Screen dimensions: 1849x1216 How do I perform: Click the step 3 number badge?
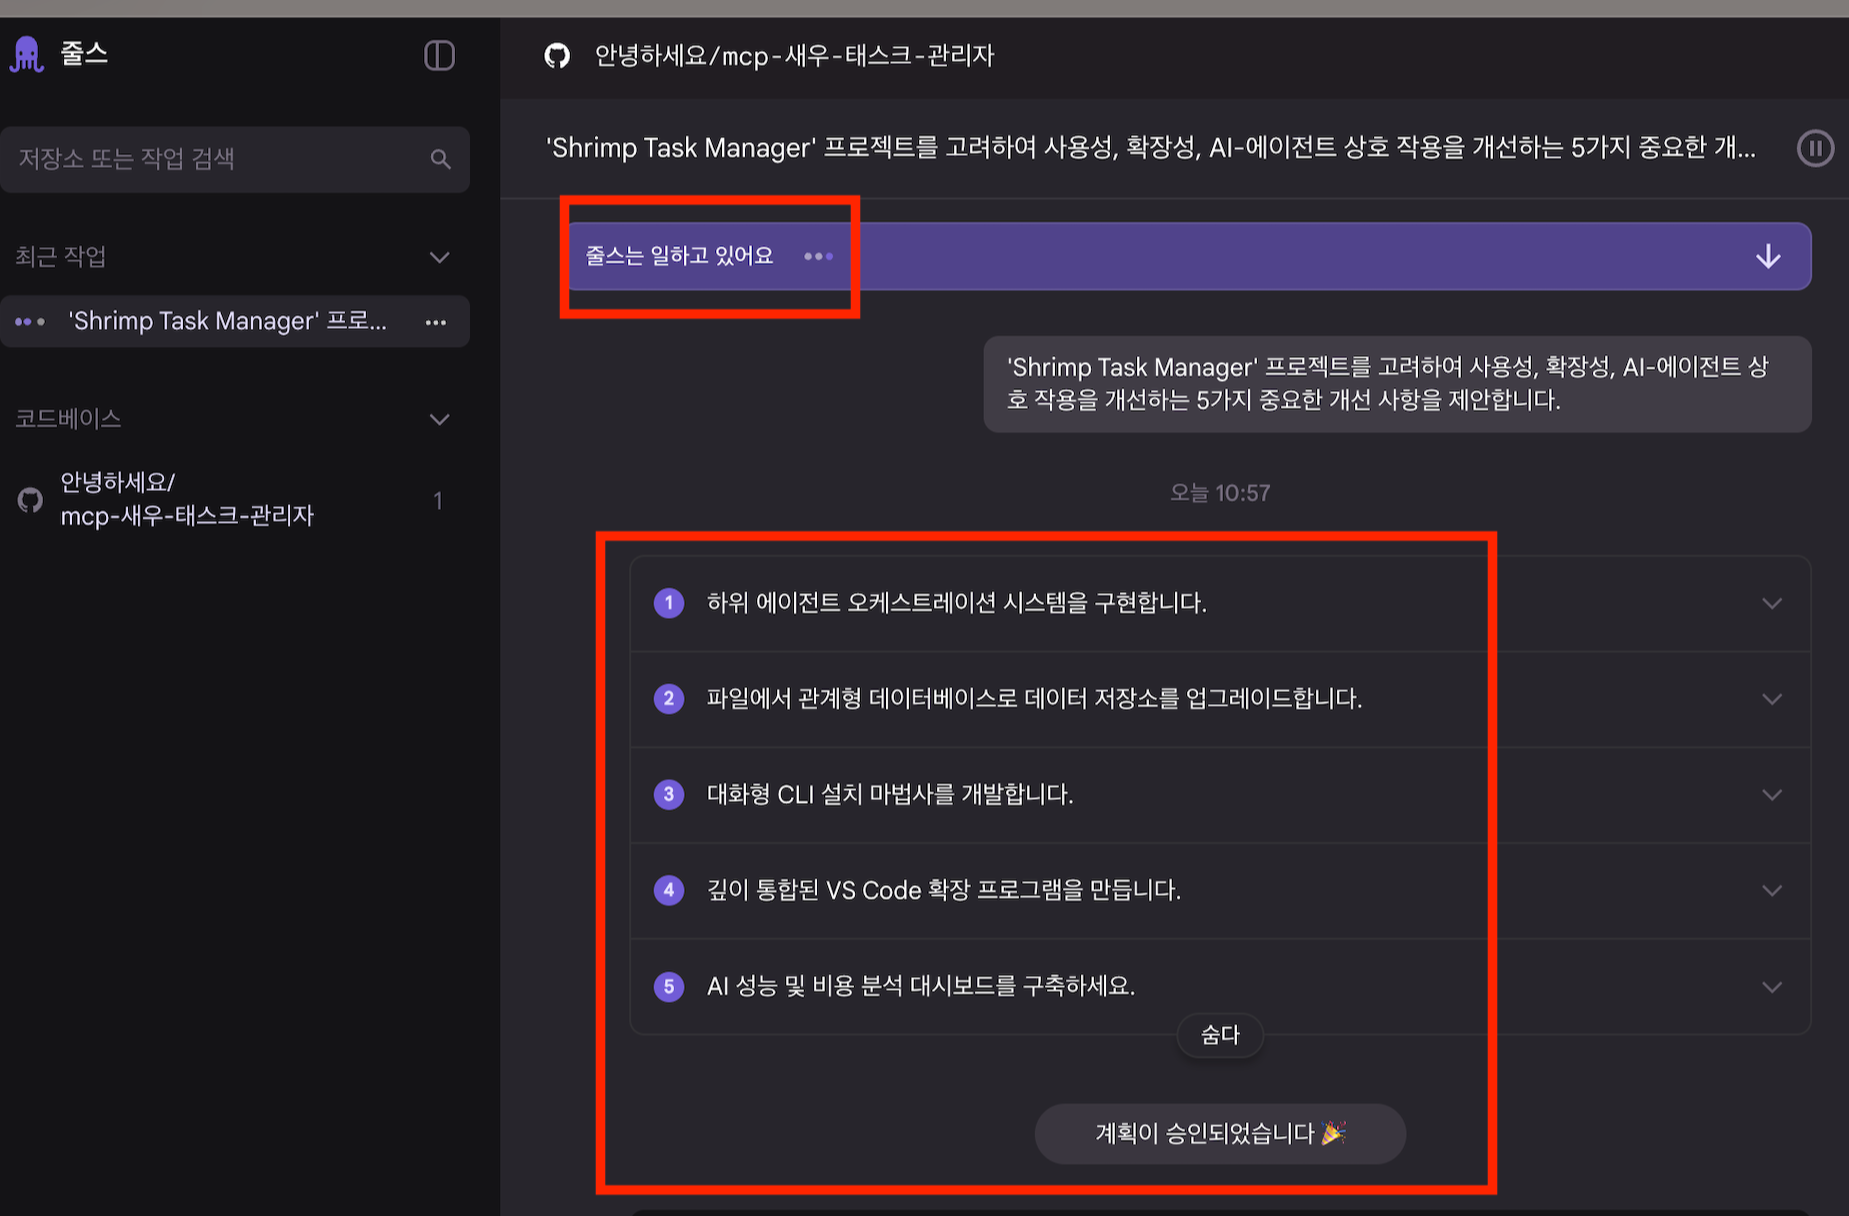tap(669, 794)
